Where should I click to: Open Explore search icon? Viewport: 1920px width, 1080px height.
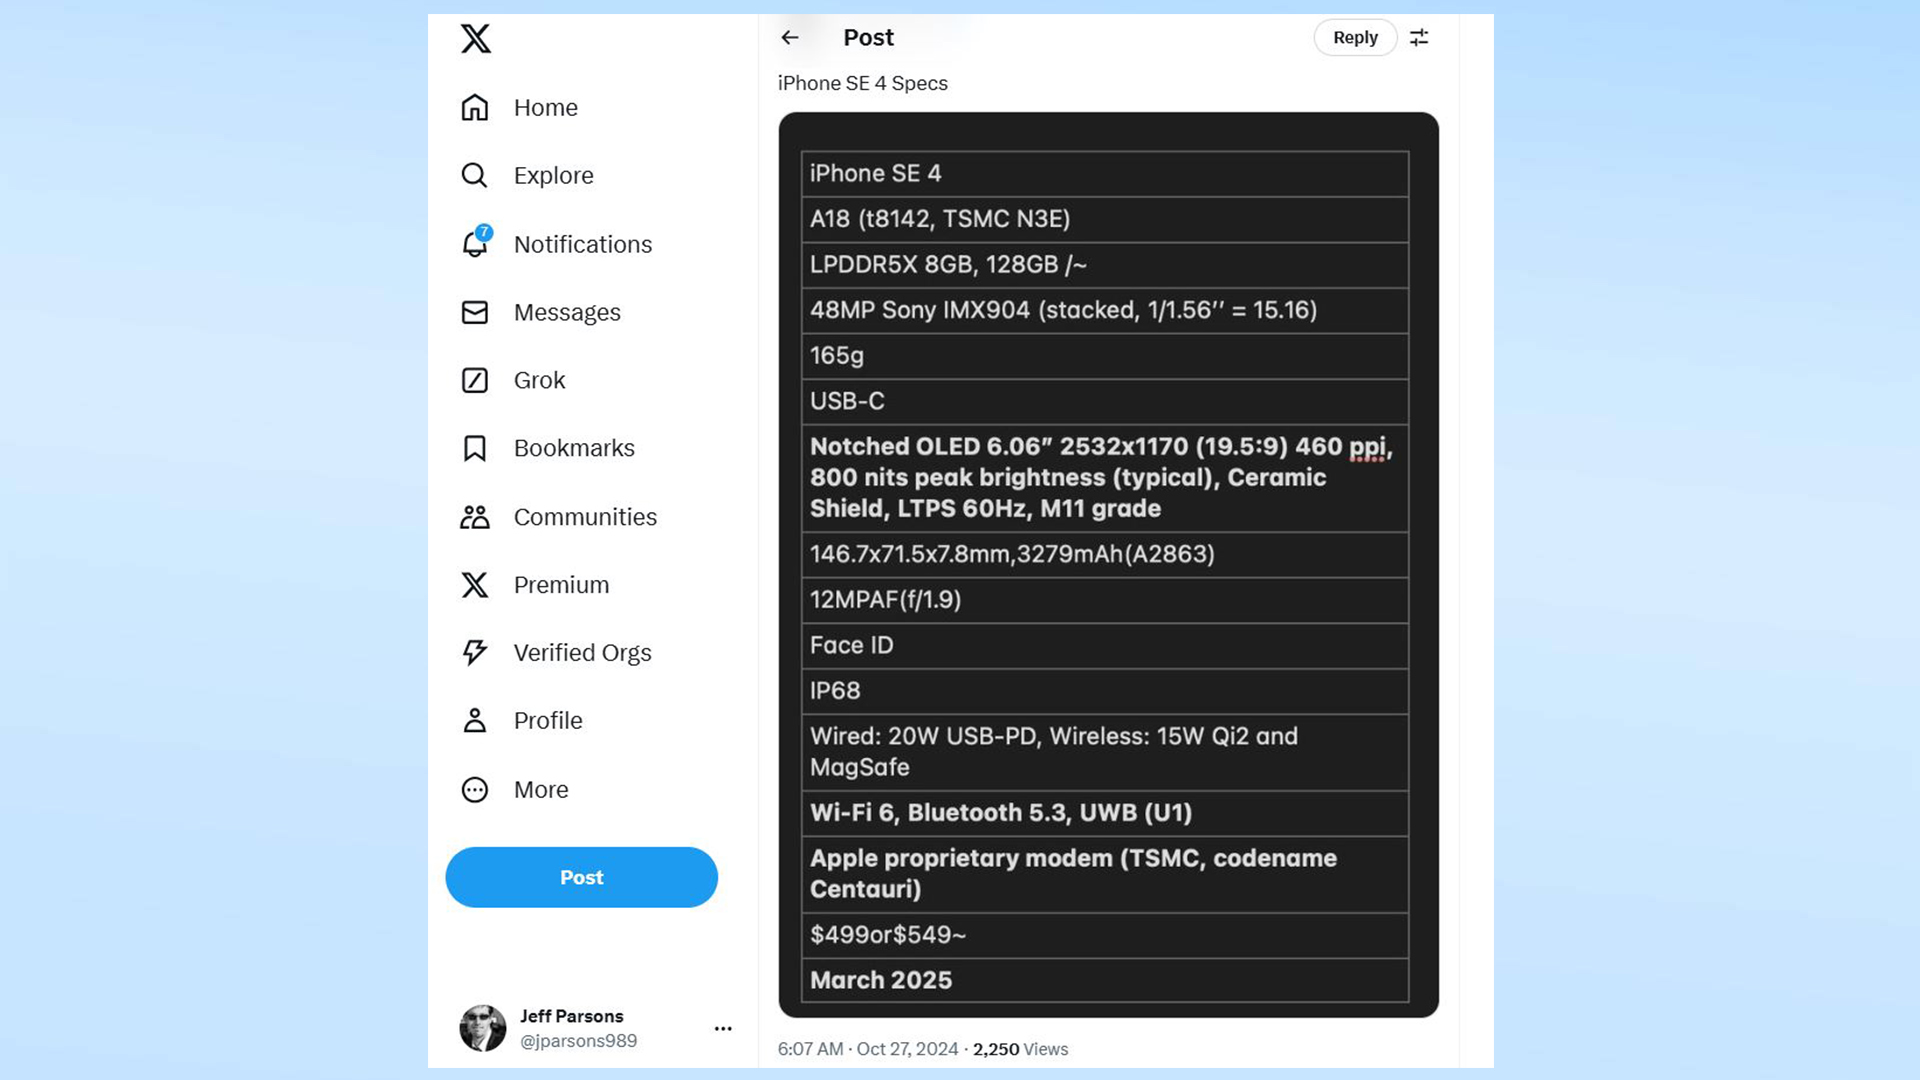[x=475, y=176]
